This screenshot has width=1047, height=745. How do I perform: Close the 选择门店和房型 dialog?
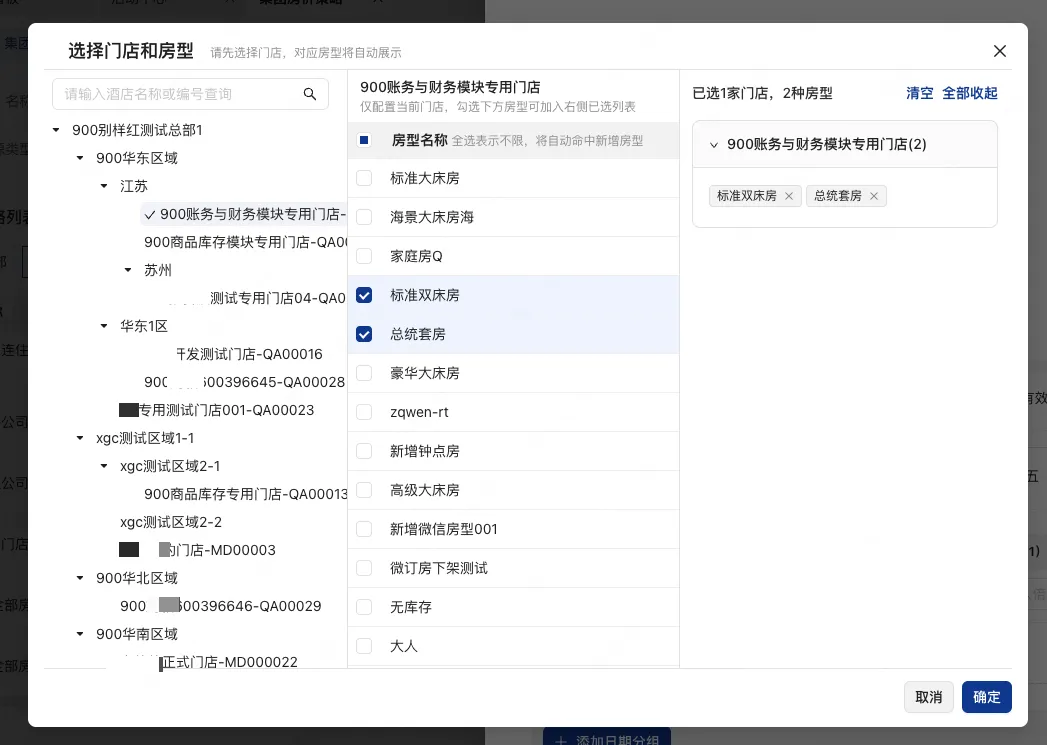[x=999, y=51]
